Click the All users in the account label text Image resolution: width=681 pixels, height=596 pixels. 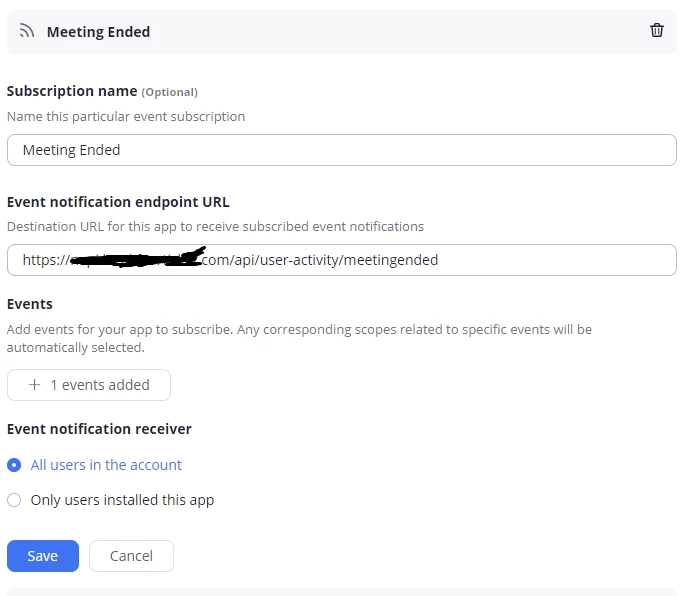pos(106,465)
